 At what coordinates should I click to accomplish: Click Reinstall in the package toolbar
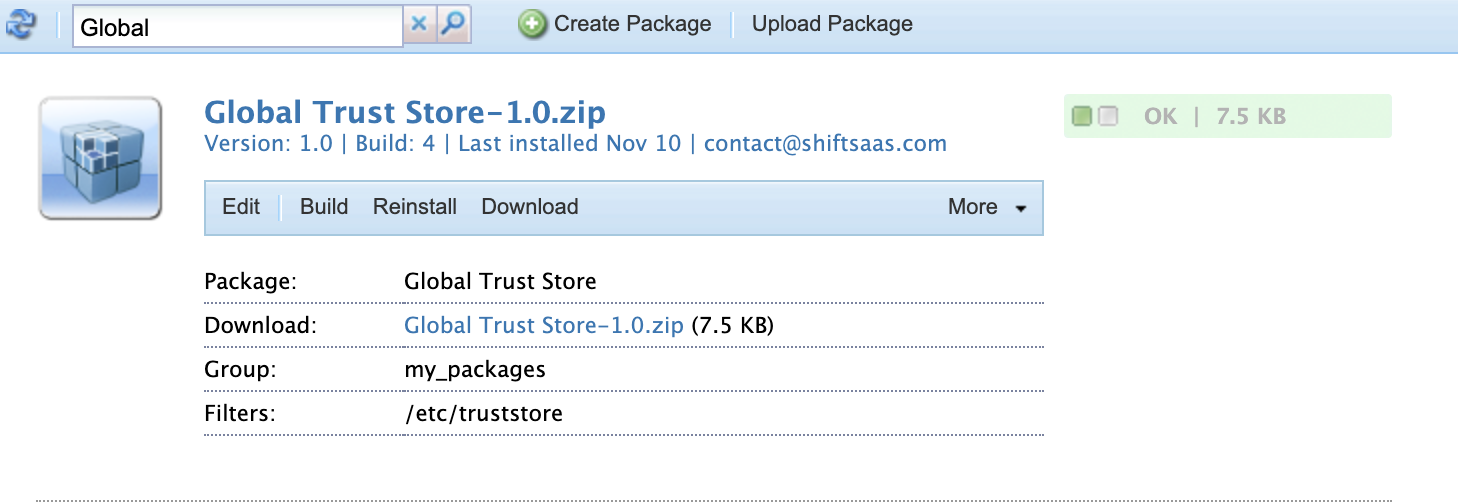(x=415, y=207)
